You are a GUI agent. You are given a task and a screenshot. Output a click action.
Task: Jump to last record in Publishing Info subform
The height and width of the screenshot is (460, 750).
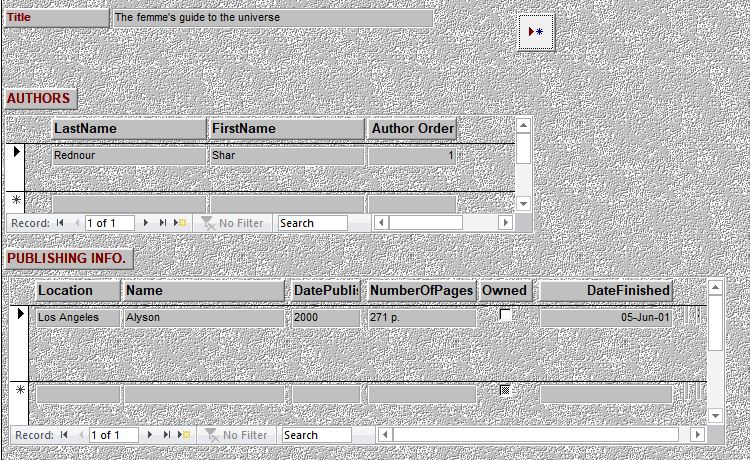click(167, 435)
